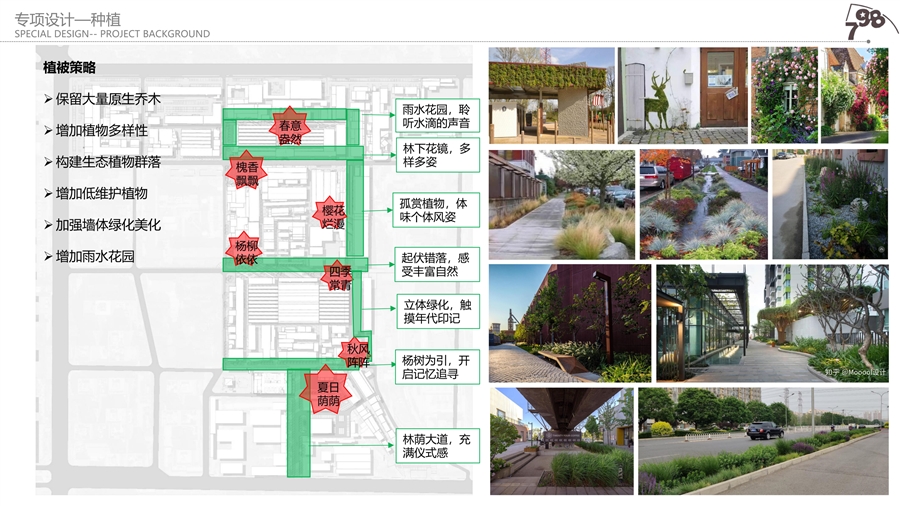The width and height of the screenshot is (900, 506).
Task: Click the 立体绿化 green label box
Action: 435,312
